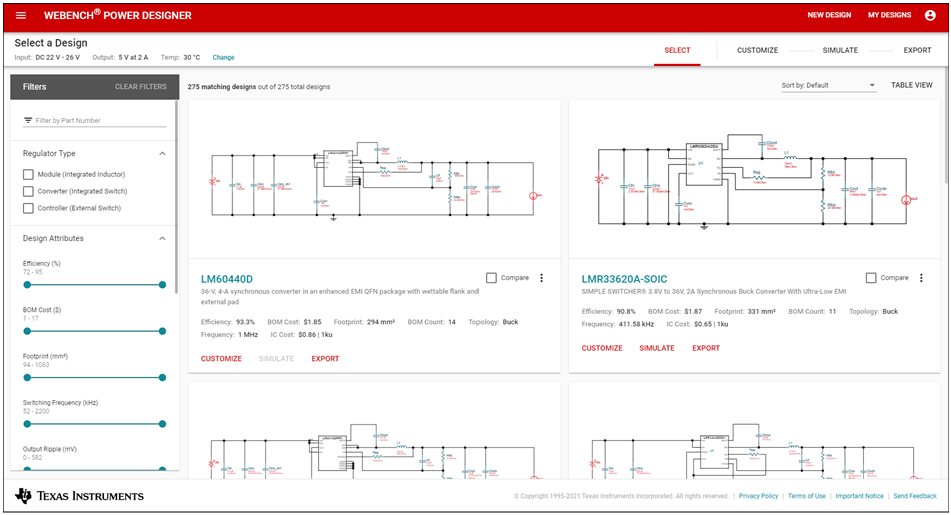Click the Send Feedback footer link
951x515 pixels.
915,496
